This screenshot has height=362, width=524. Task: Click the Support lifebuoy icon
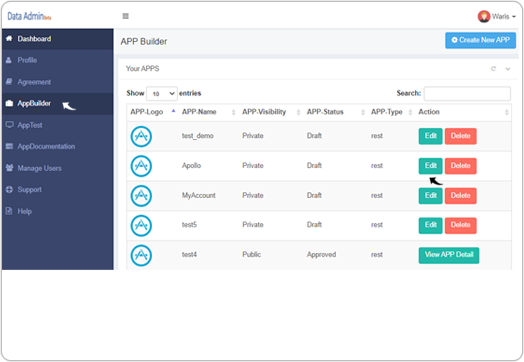(x=9, y=190)
